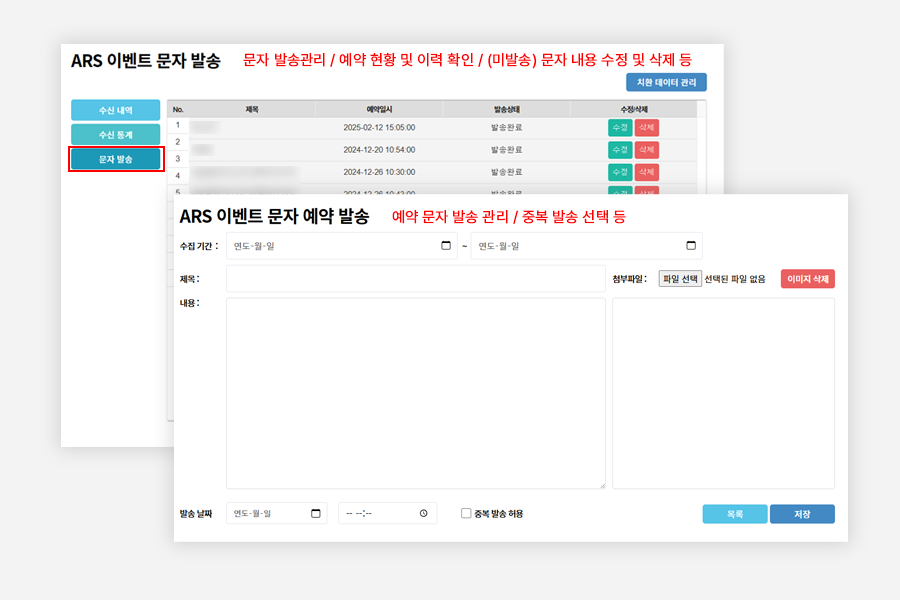The width and height of the screenshot is (900, 600).
Task: Save the message with 저장 button
Action: (x=801, y=514)
